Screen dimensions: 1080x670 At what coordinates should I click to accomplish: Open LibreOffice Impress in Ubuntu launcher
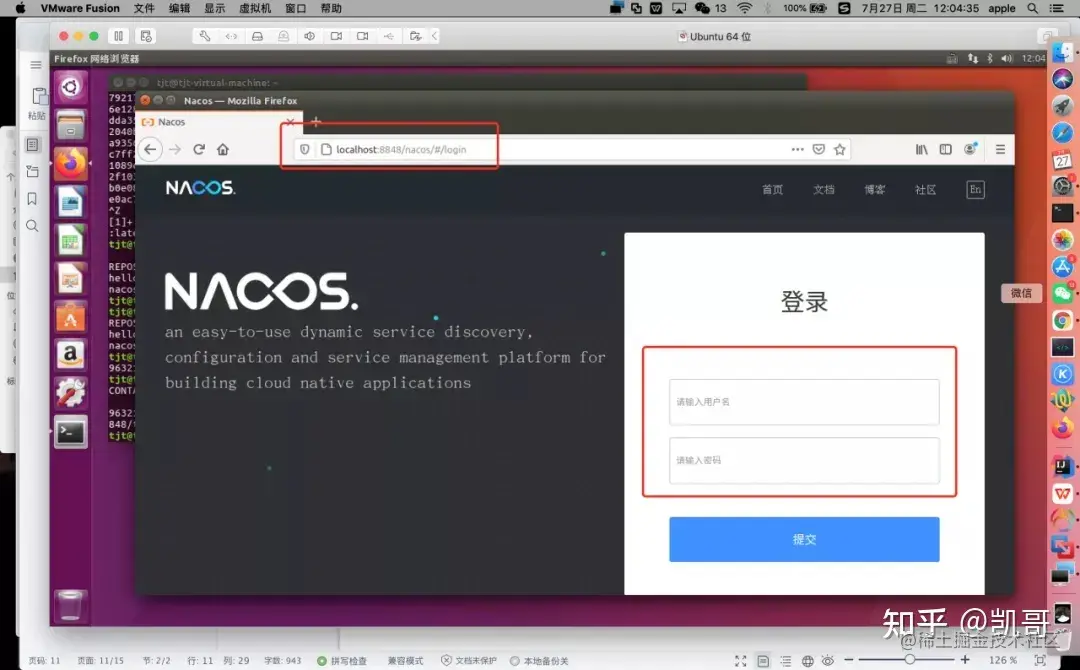tap(70, 279)
